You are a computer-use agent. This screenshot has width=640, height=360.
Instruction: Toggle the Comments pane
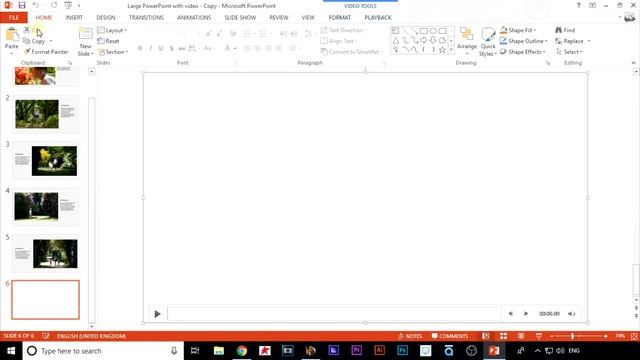coord(450,336)
